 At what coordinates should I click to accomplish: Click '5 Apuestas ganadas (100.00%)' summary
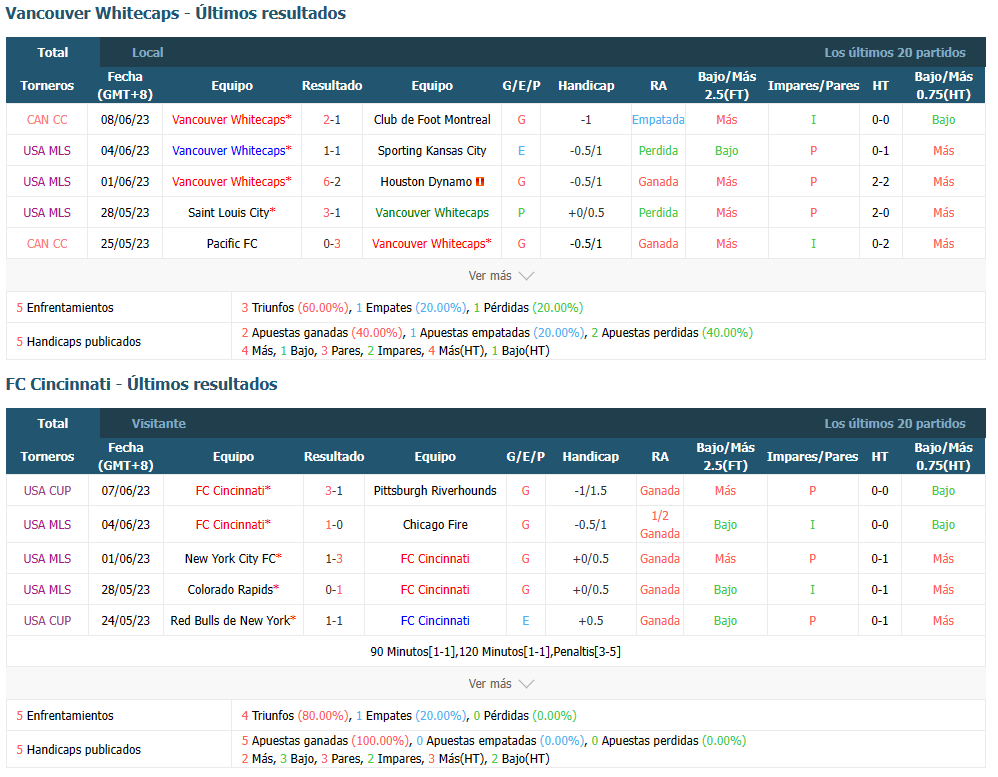coord(325,741)
